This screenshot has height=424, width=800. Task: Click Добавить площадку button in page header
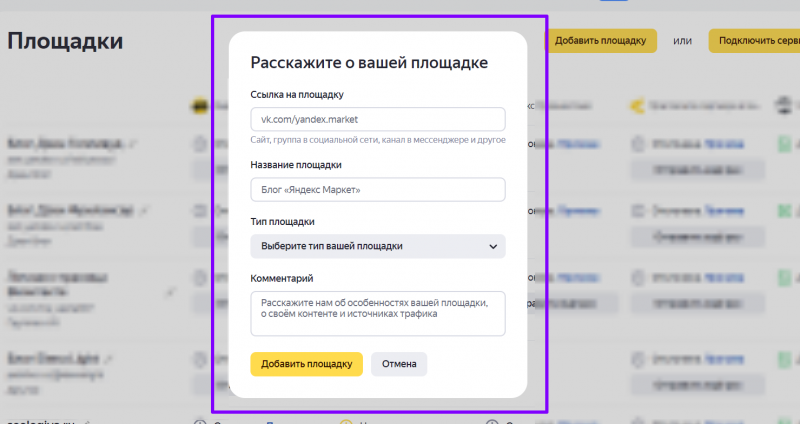tap(601, 41)
